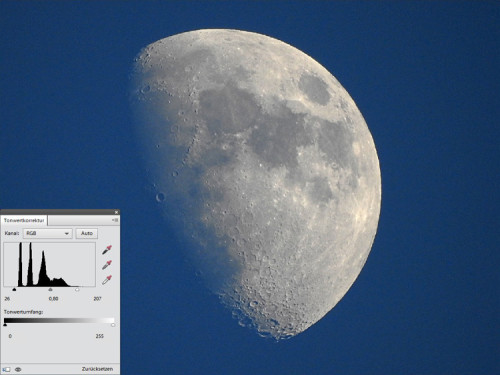The height and width of the screenshot is (375, 500).
Task: Click the output value 255
Action: (x=99, y=336)
